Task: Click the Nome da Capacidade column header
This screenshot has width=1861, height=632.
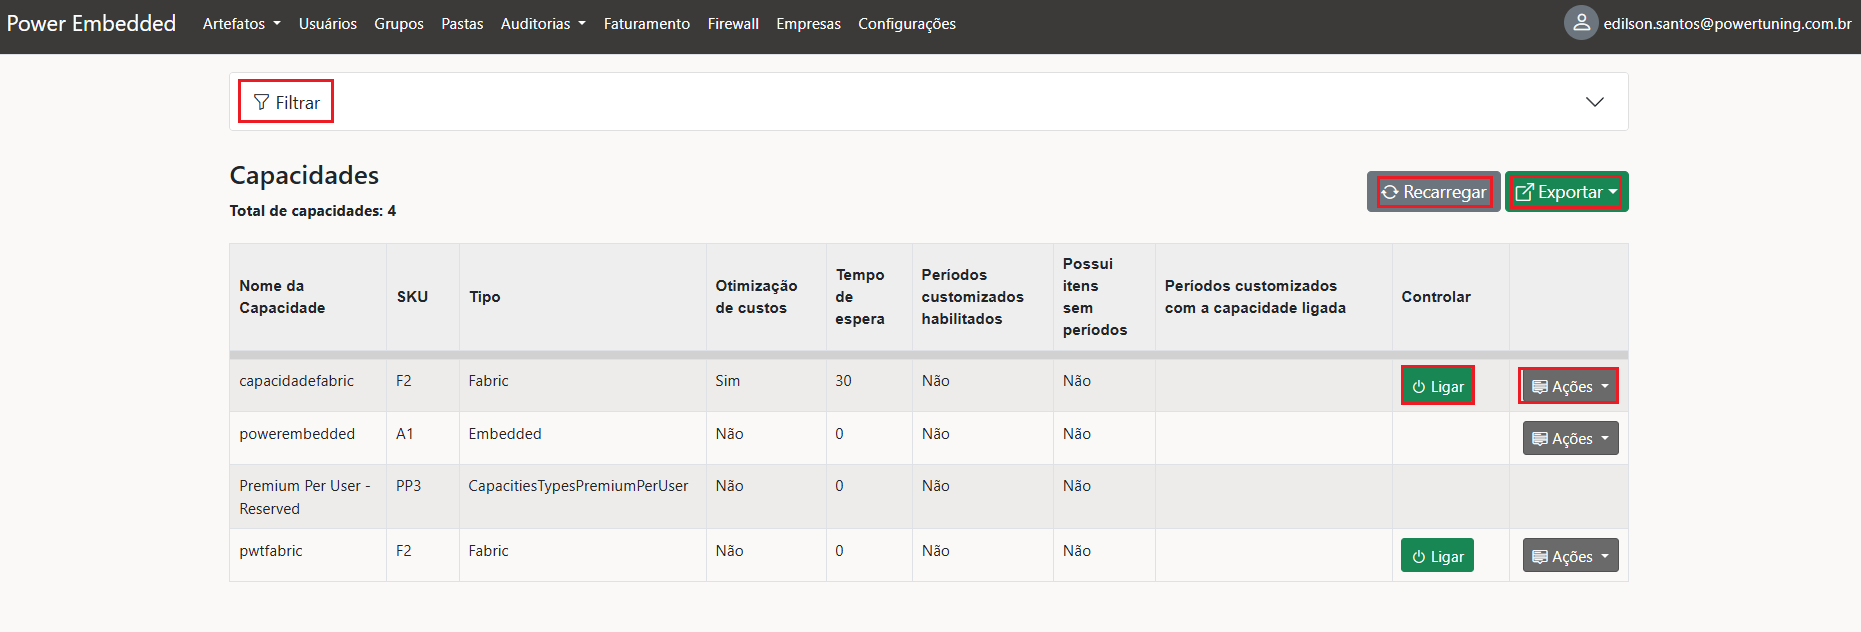Action: [281, 297]
